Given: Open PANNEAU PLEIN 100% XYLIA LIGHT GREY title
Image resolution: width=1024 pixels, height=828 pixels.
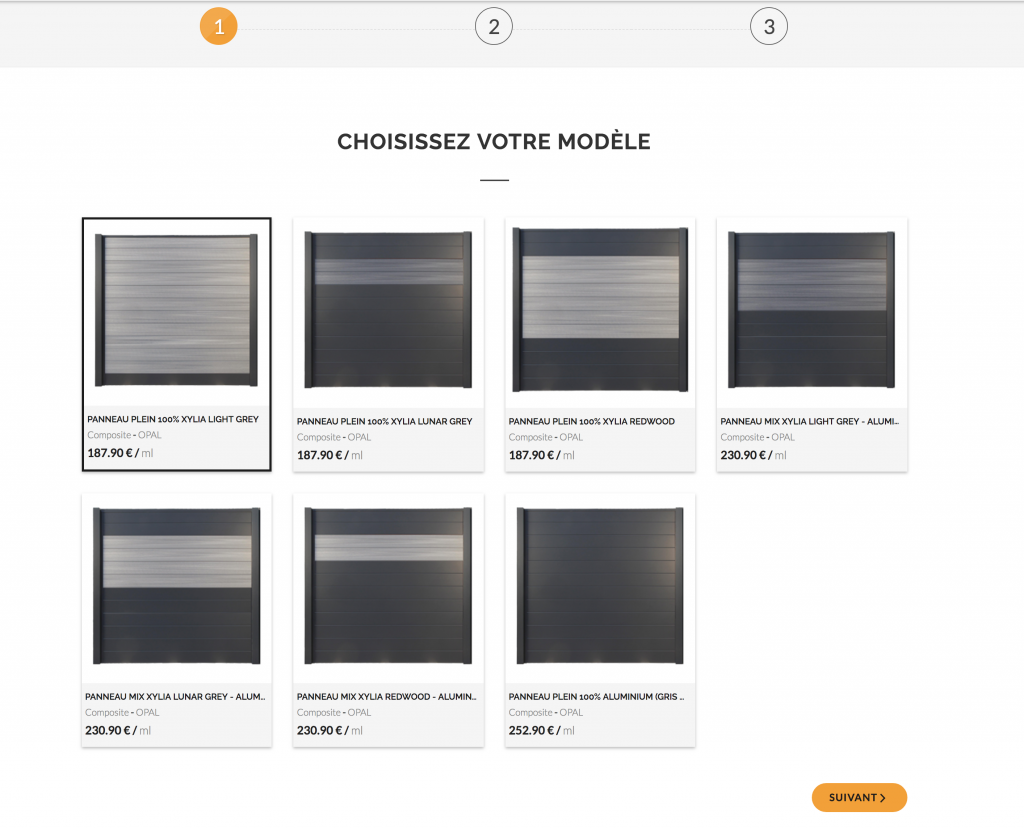Looking at the screenshot, I should click(173, 419).
